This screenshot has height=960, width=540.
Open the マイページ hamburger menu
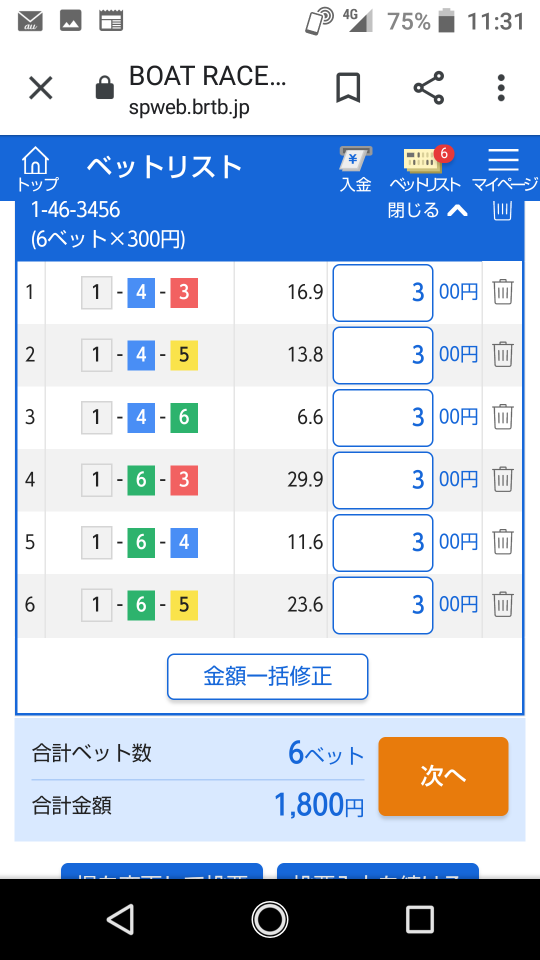(x=504, y=170)
